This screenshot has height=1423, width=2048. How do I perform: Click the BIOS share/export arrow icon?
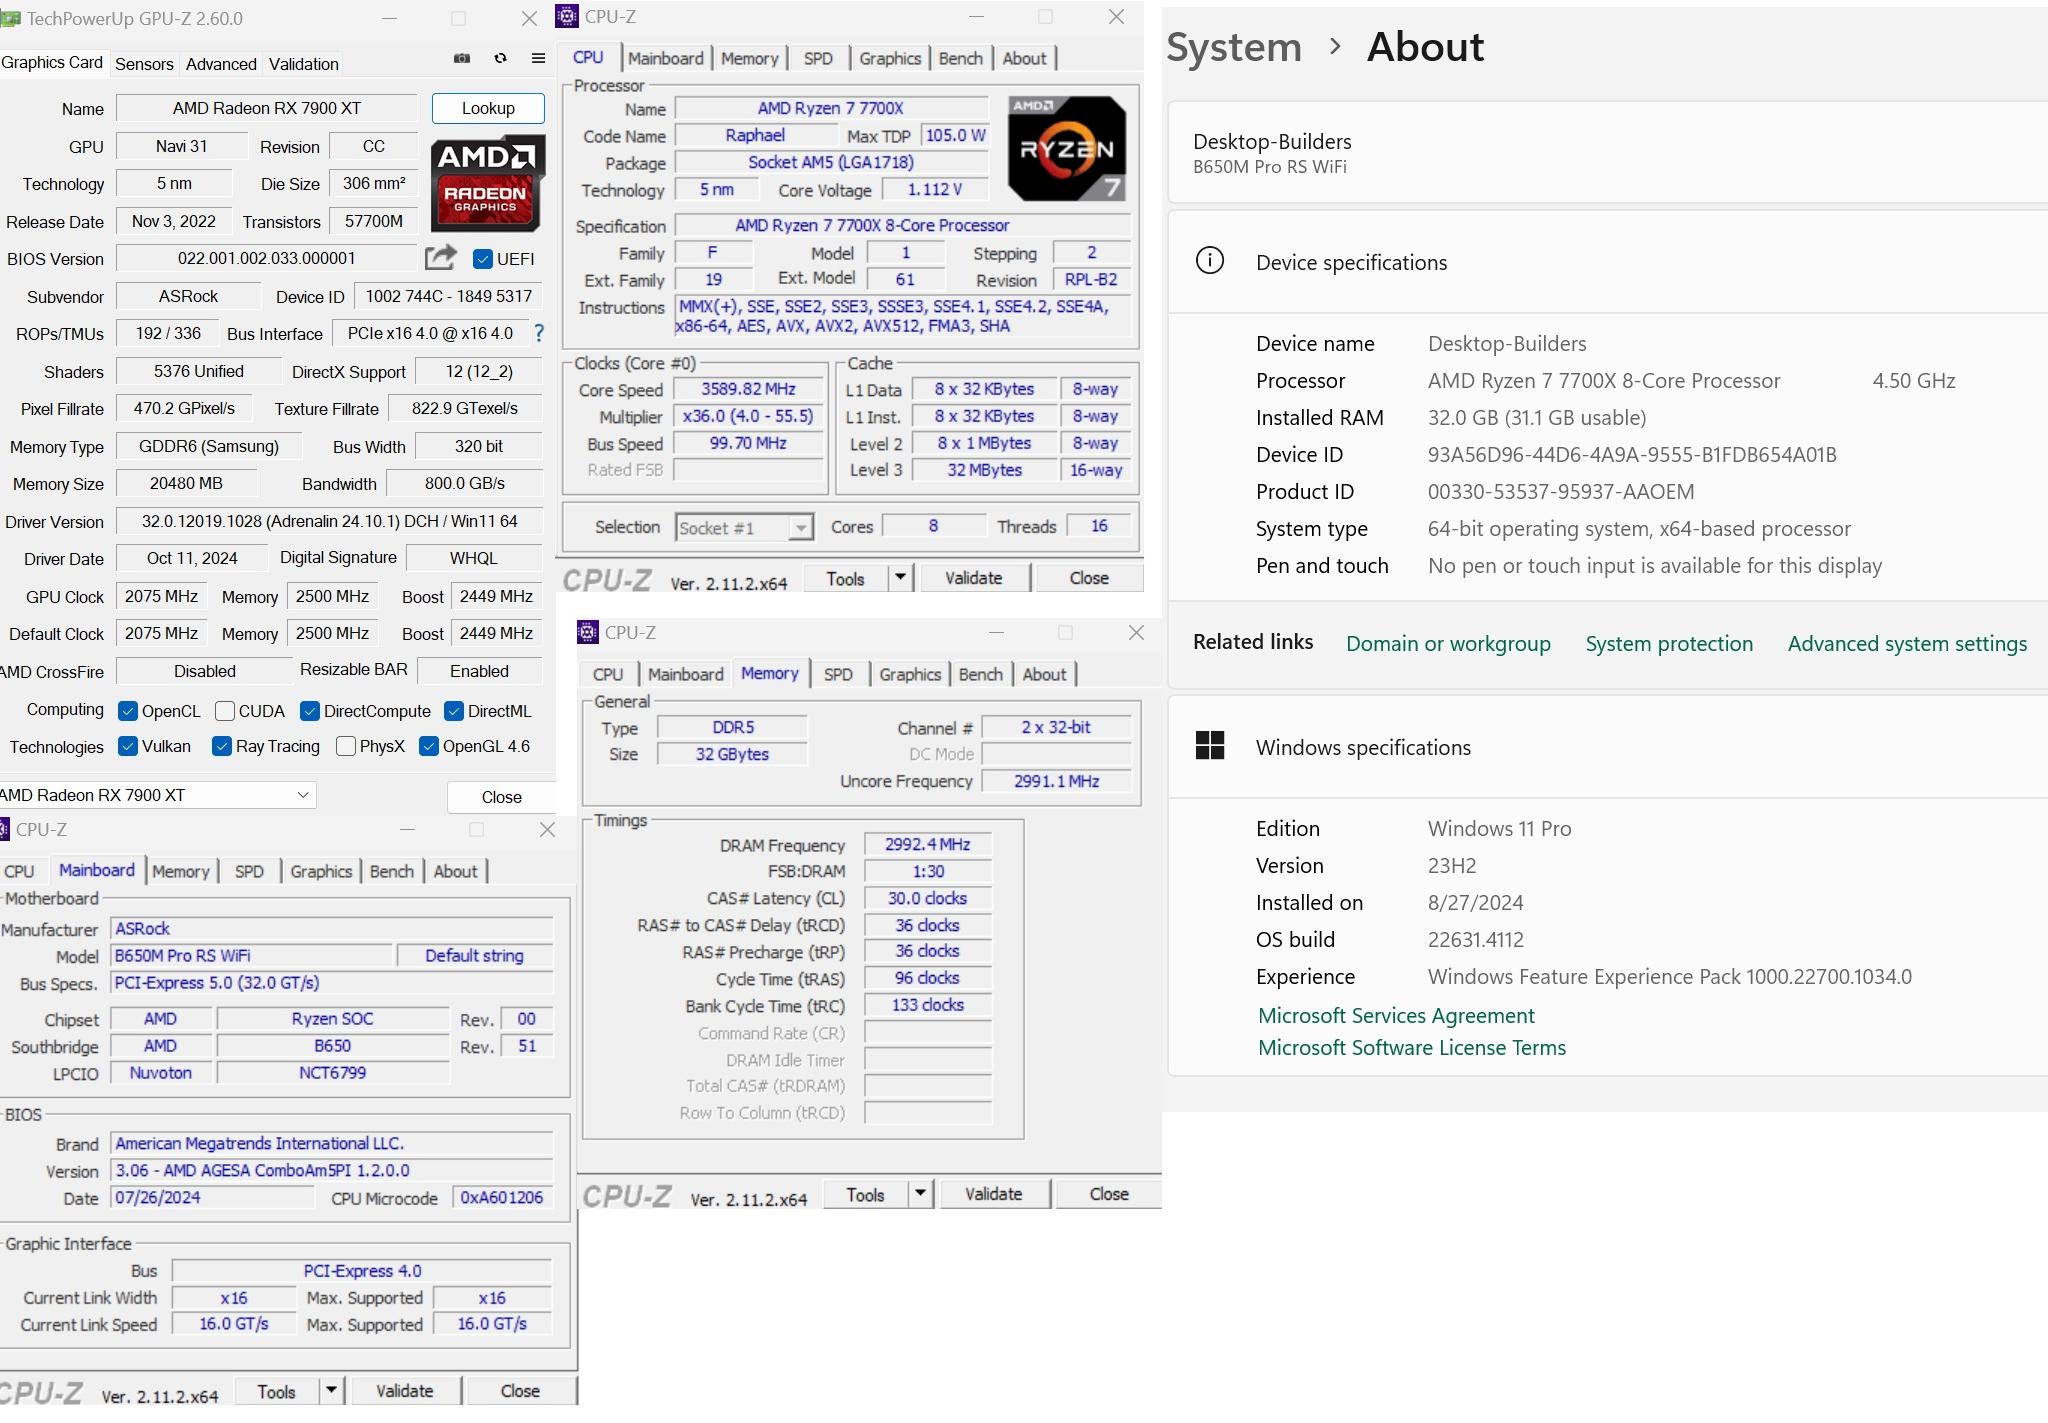[x=440, y=258]
